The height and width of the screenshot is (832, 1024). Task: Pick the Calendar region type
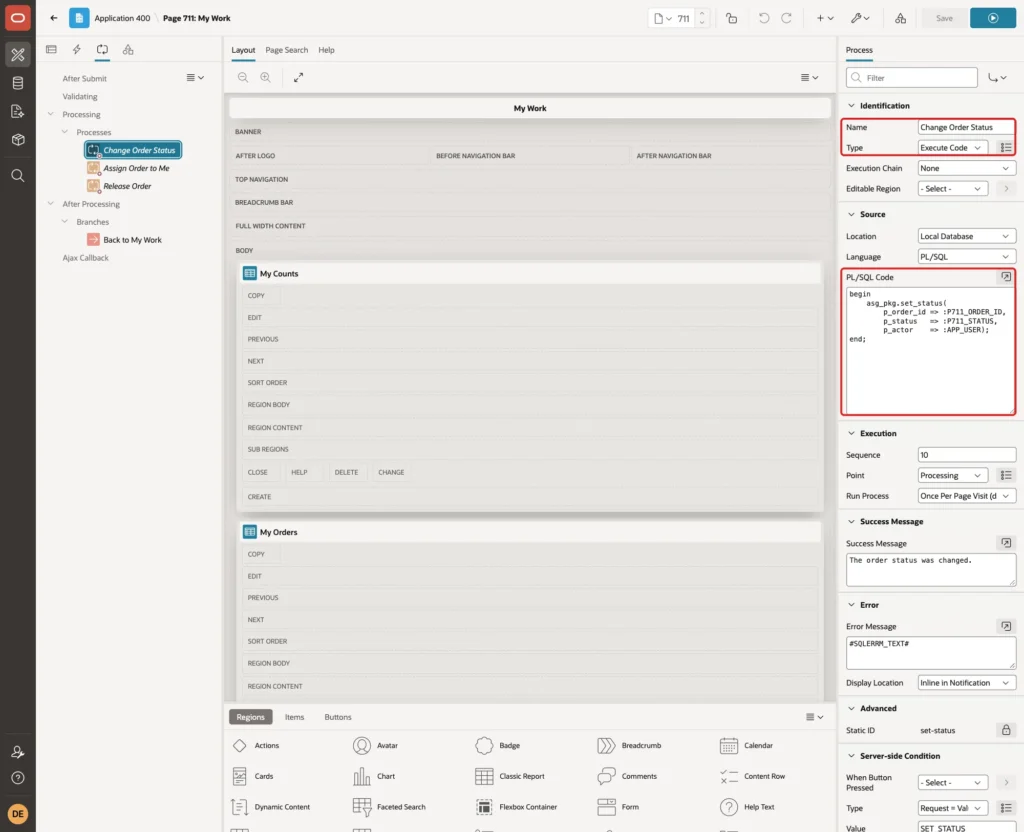[746, 746]
